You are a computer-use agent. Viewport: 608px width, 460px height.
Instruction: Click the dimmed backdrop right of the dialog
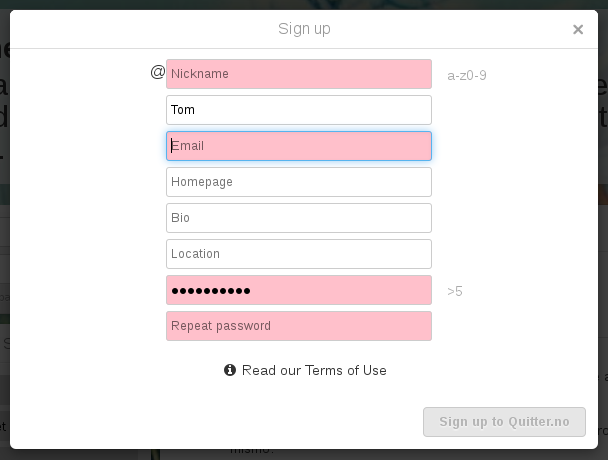coord(603,233)
